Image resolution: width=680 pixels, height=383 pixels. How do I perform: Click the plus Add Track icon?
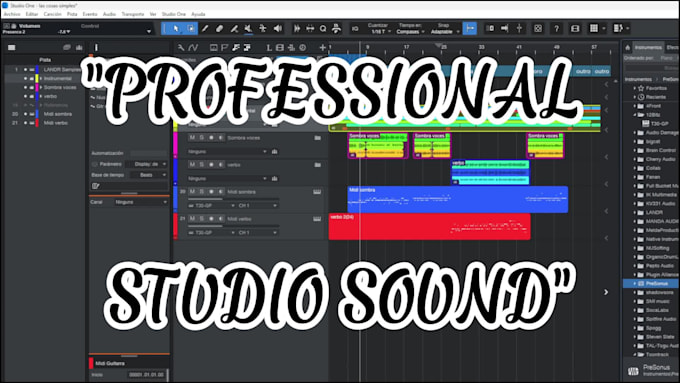[322, 47]
